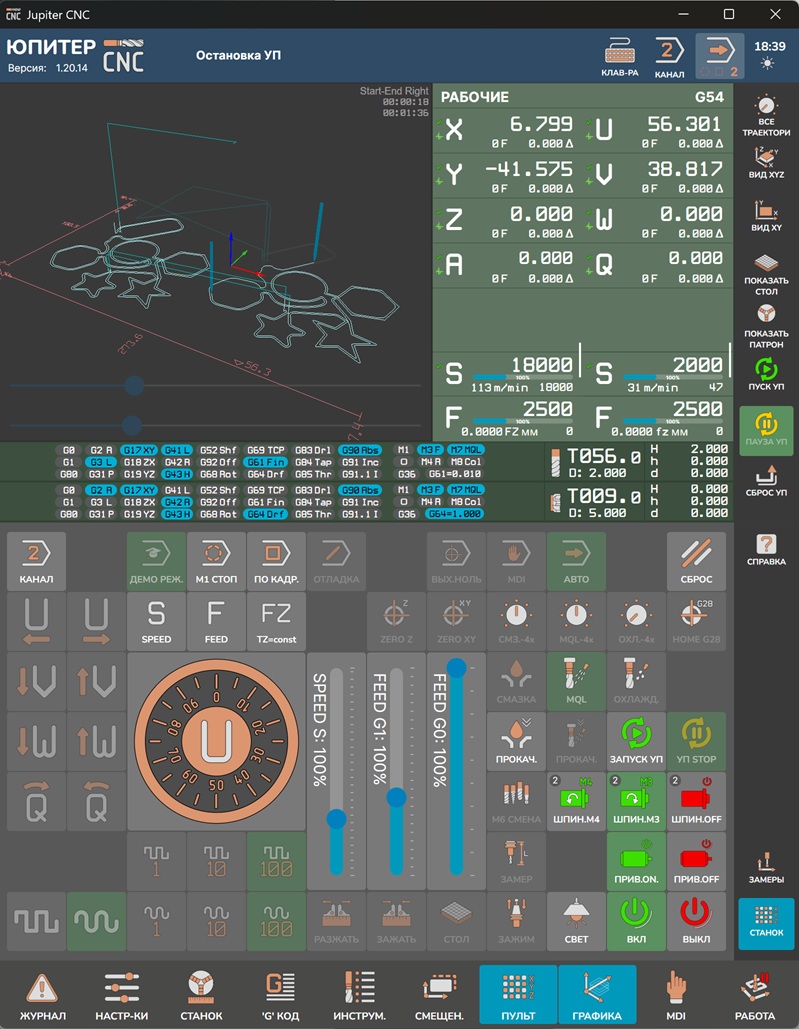Viewport: 799px width, 1029px height.
Task: Toggle the MQL lubrication button
Action: click(x=576, y=682)
